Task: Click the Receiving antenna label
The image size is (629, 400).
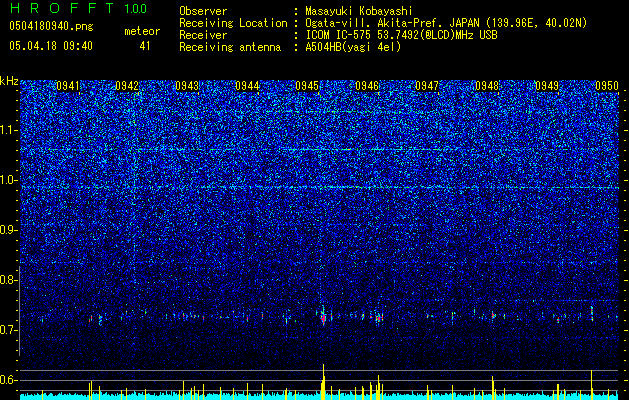Action: (x=230, y=47)
